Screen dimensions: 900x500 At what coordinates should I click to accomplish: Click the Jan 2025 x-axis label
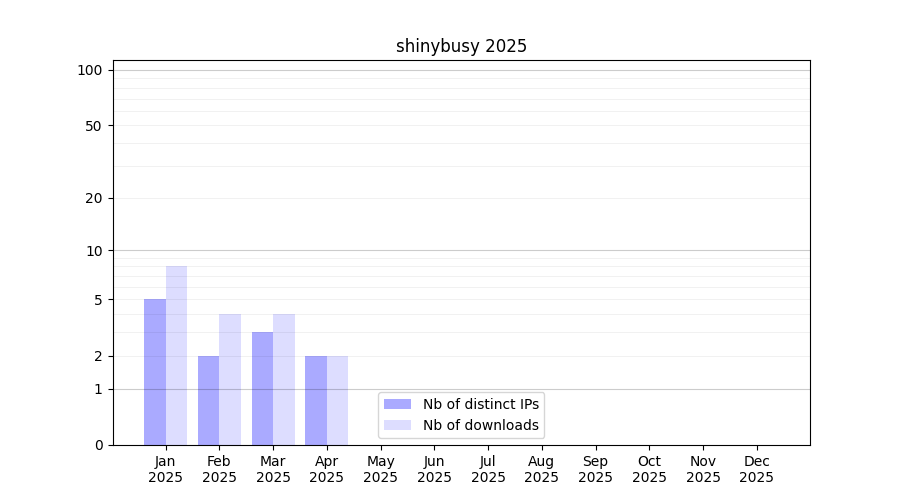coord(165,469)
